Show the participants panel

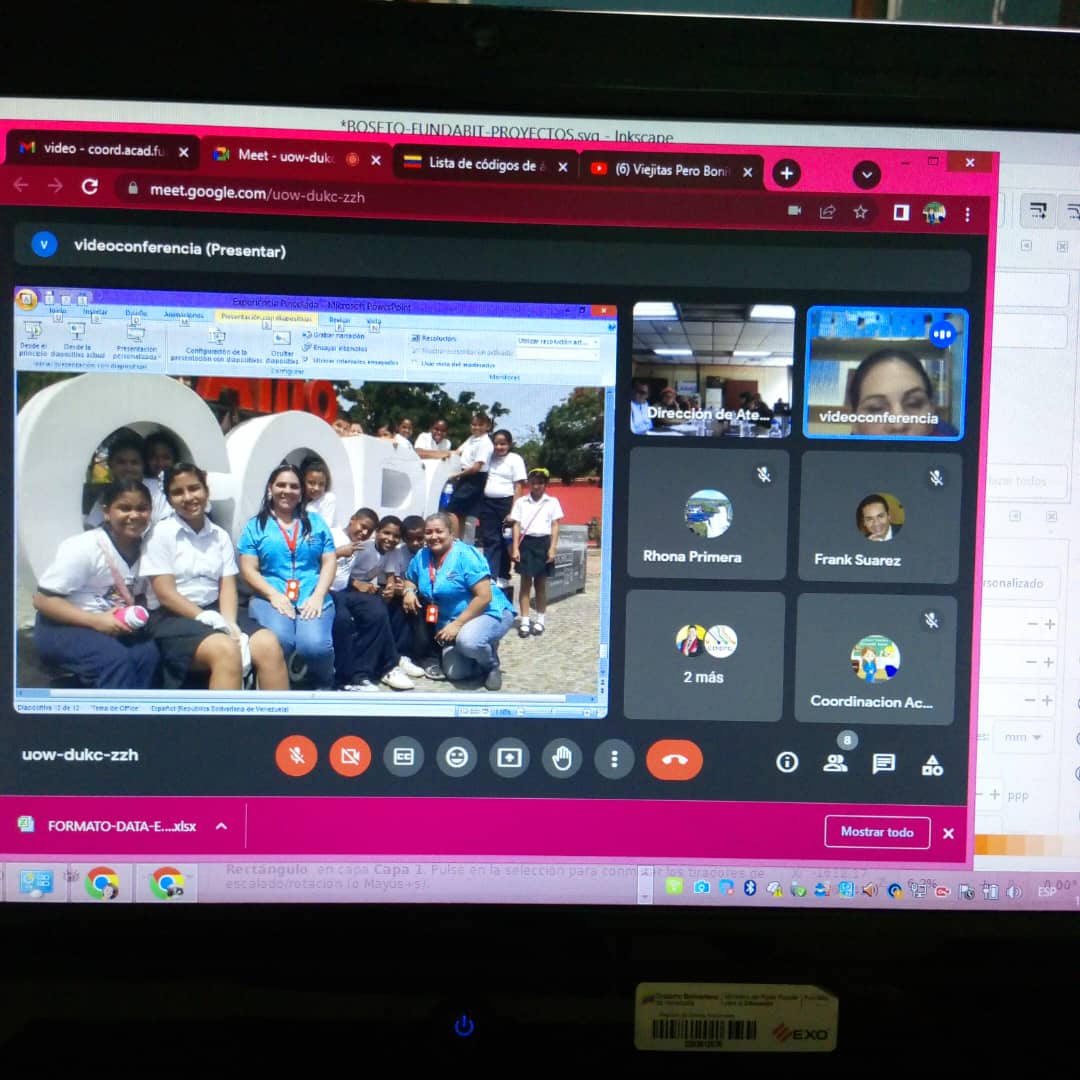pos(835,762)
